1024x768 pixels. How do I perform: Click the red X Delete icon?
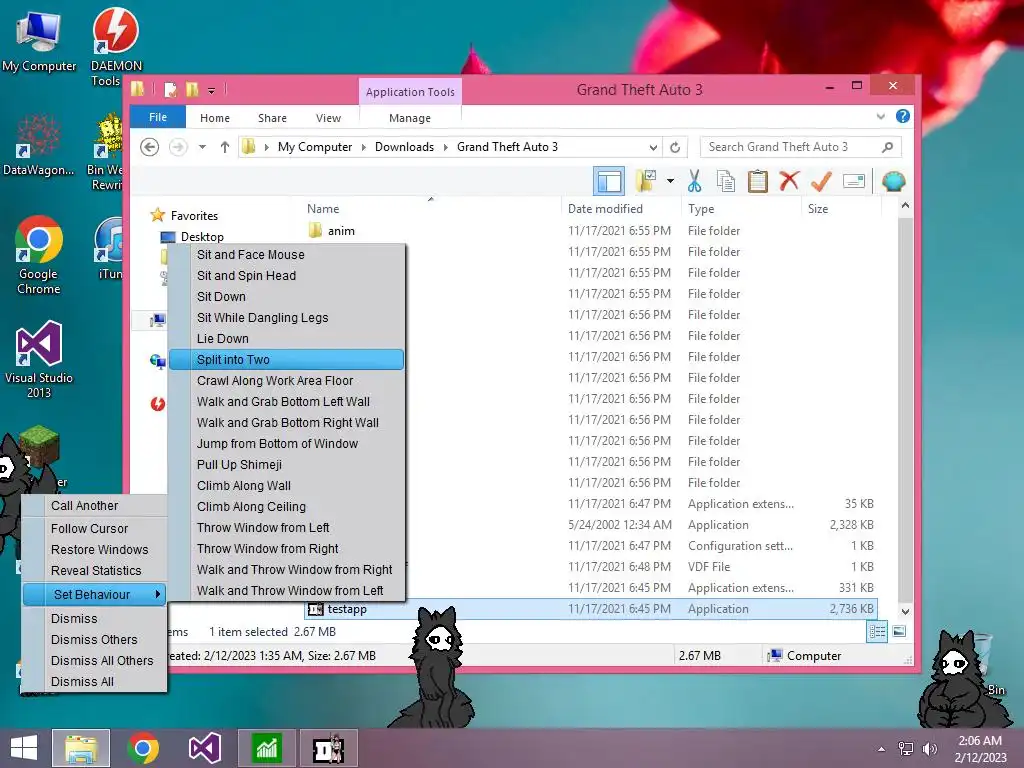789,180
